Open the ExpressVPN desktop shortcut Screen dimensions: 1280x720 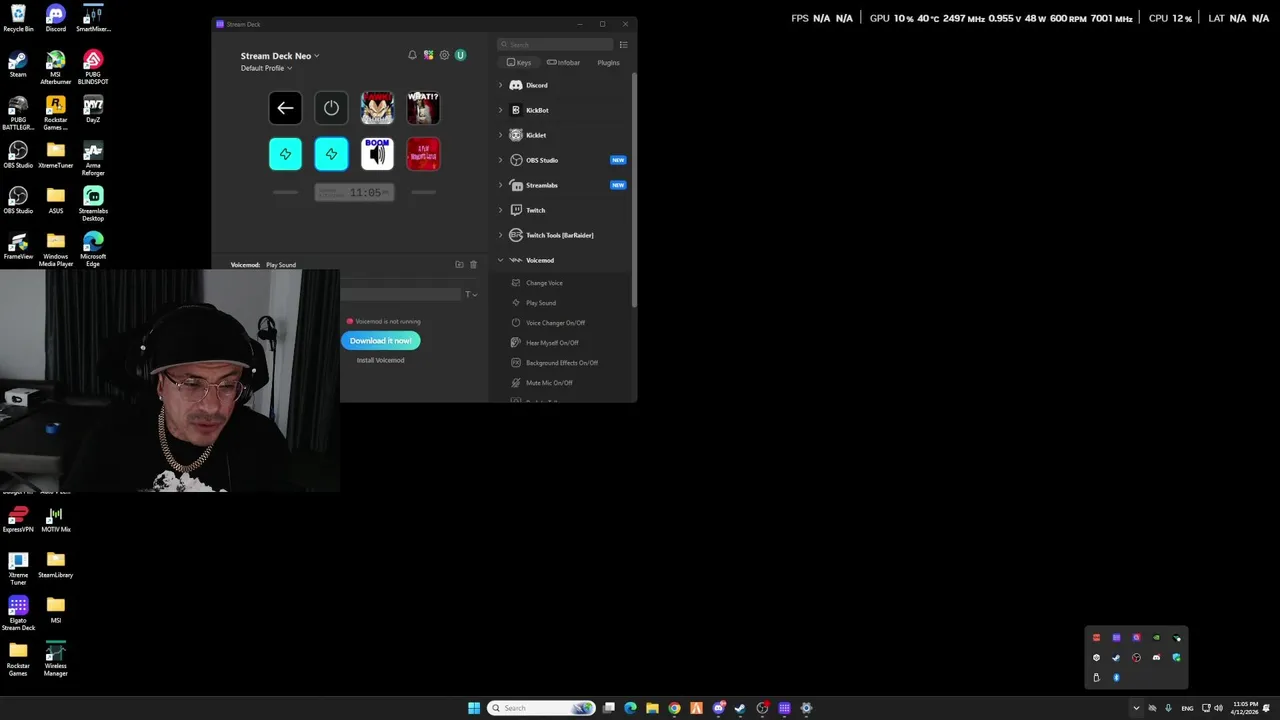pos(18,520)
